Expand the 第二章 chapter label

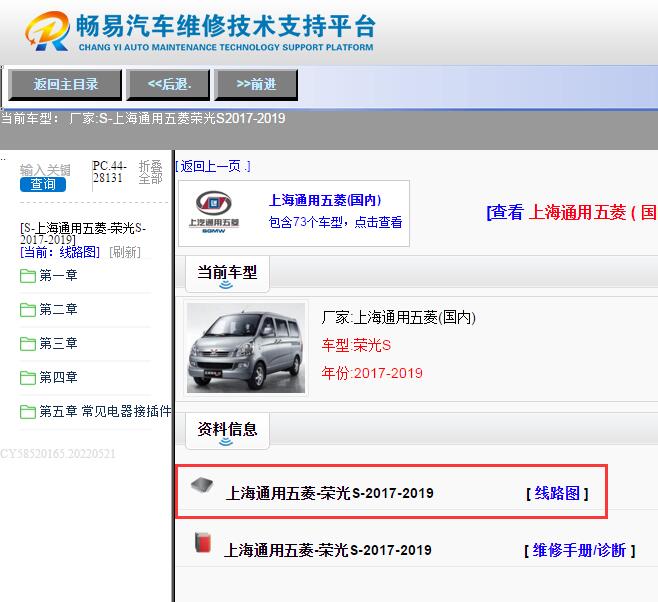click(58, 309)
